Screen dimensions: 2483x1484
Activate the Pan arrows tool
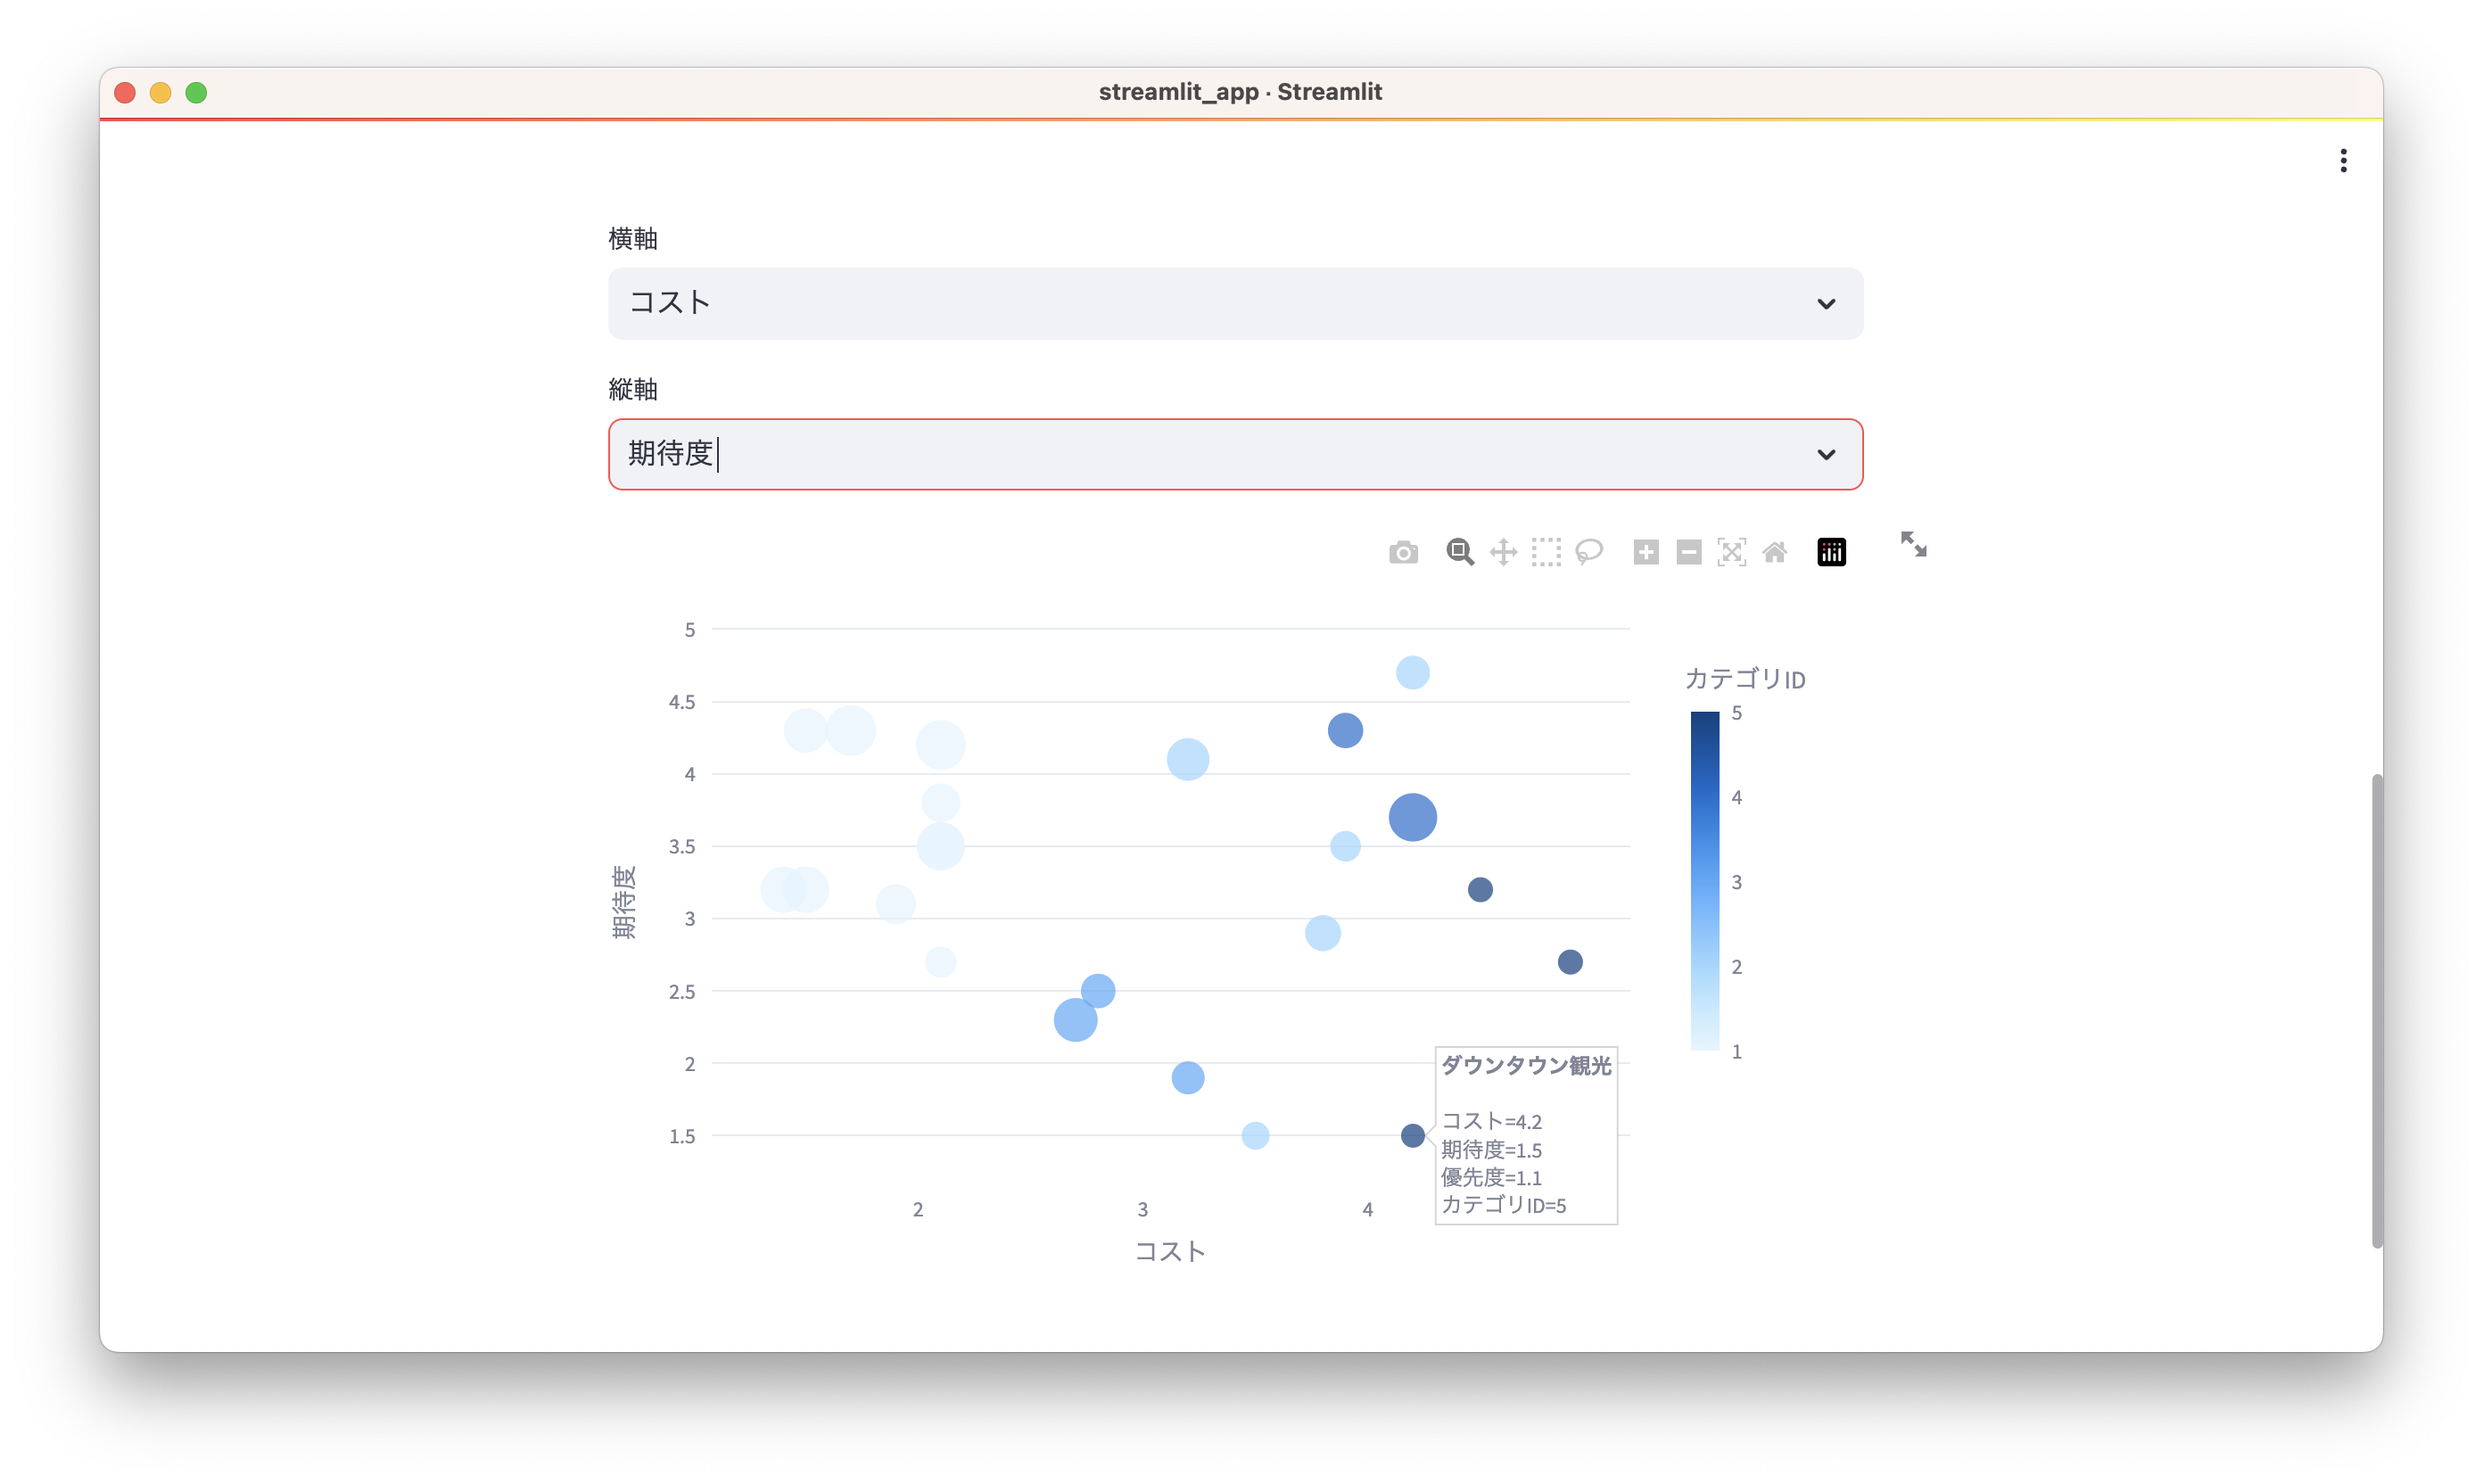coord(1503,552)
